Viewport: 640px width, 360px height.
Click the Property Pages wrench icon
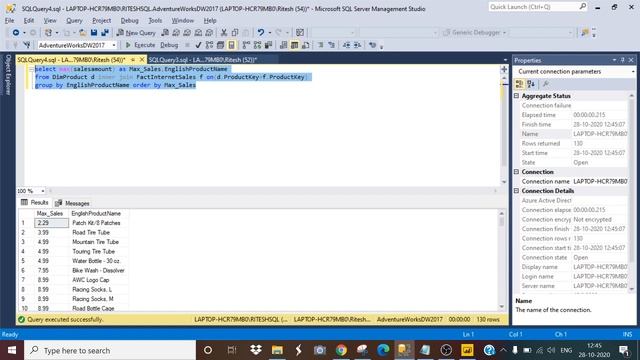546,84
